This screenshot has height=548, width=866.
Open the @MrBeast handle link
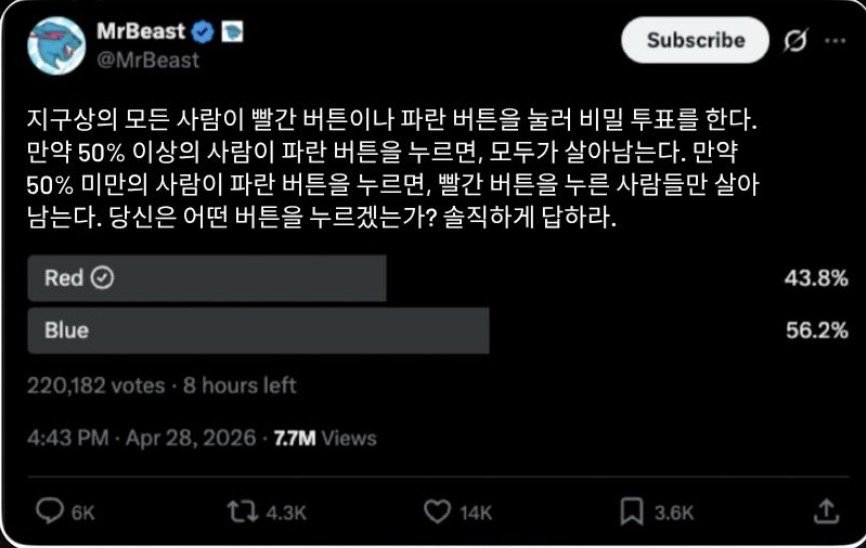click(148, 60)
